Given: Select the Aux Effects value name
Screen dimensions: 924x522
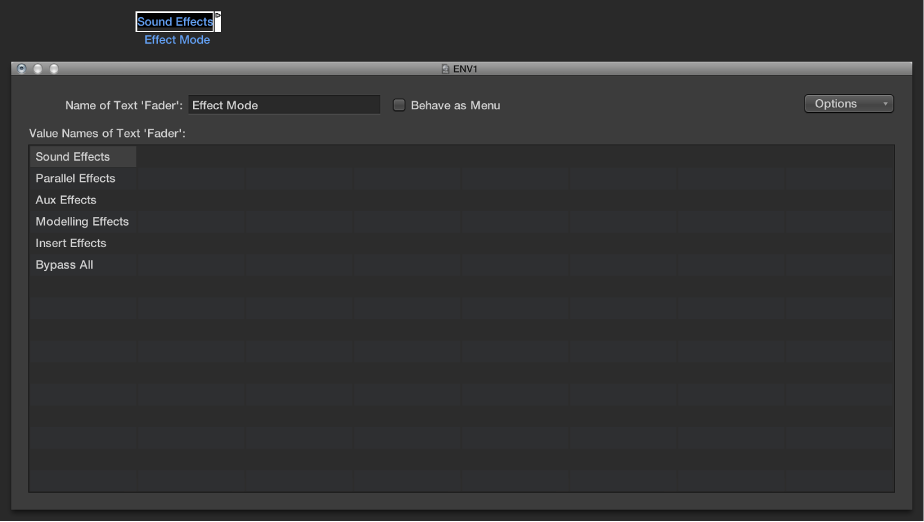Looking at the screenshot, I should [83, 200].
